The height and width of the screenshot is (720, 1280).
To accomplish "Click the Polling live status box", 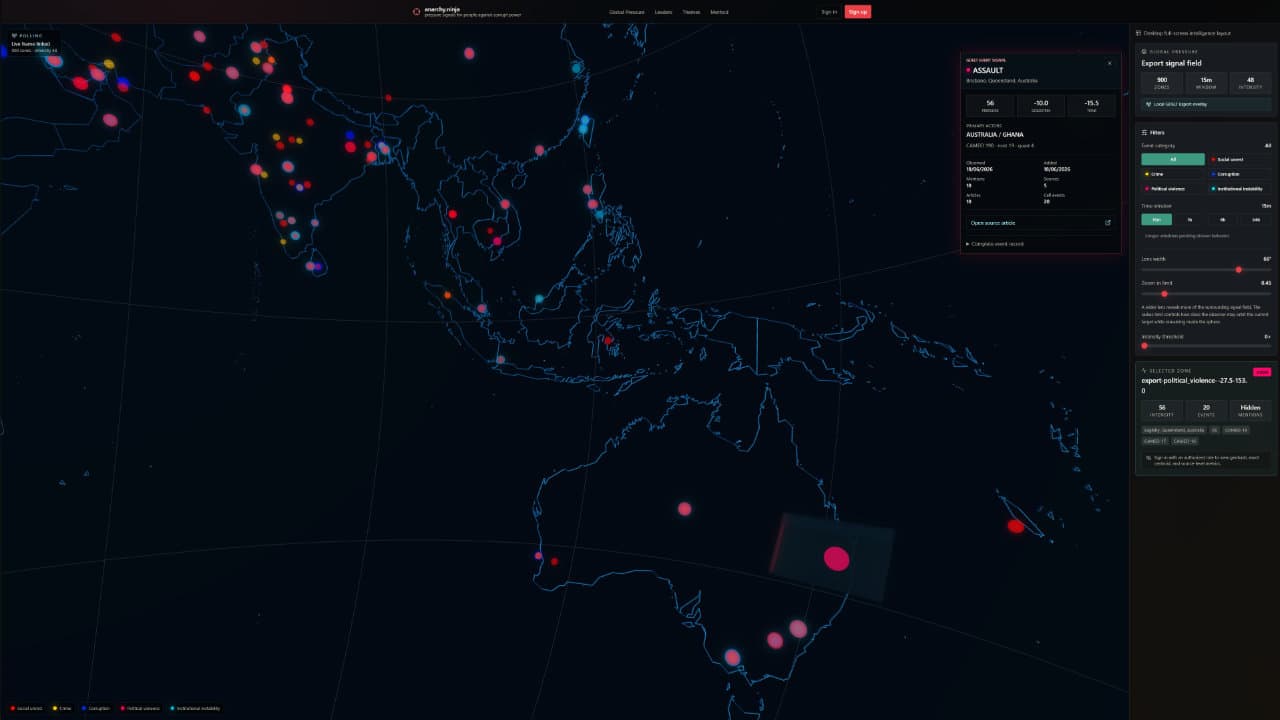I will (34, 43).
